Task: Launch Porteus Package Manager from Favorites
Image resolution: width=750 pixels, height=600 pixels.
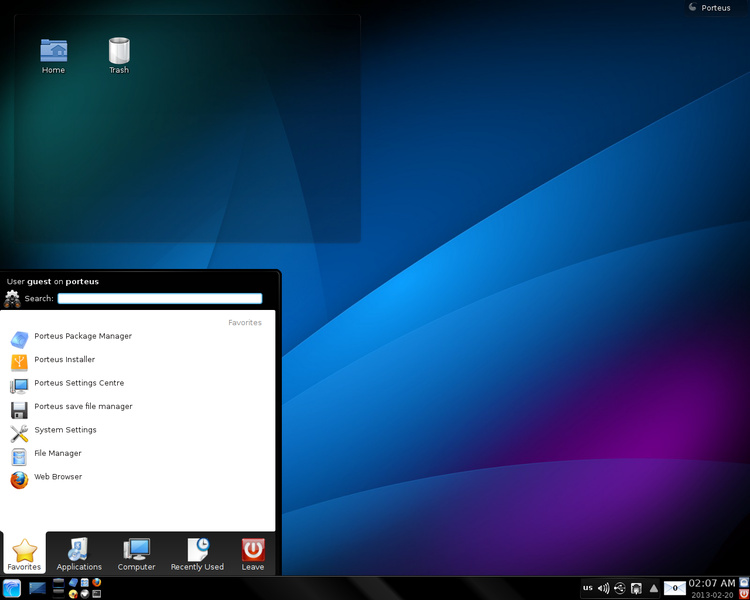Action: (x=137, y=338)
